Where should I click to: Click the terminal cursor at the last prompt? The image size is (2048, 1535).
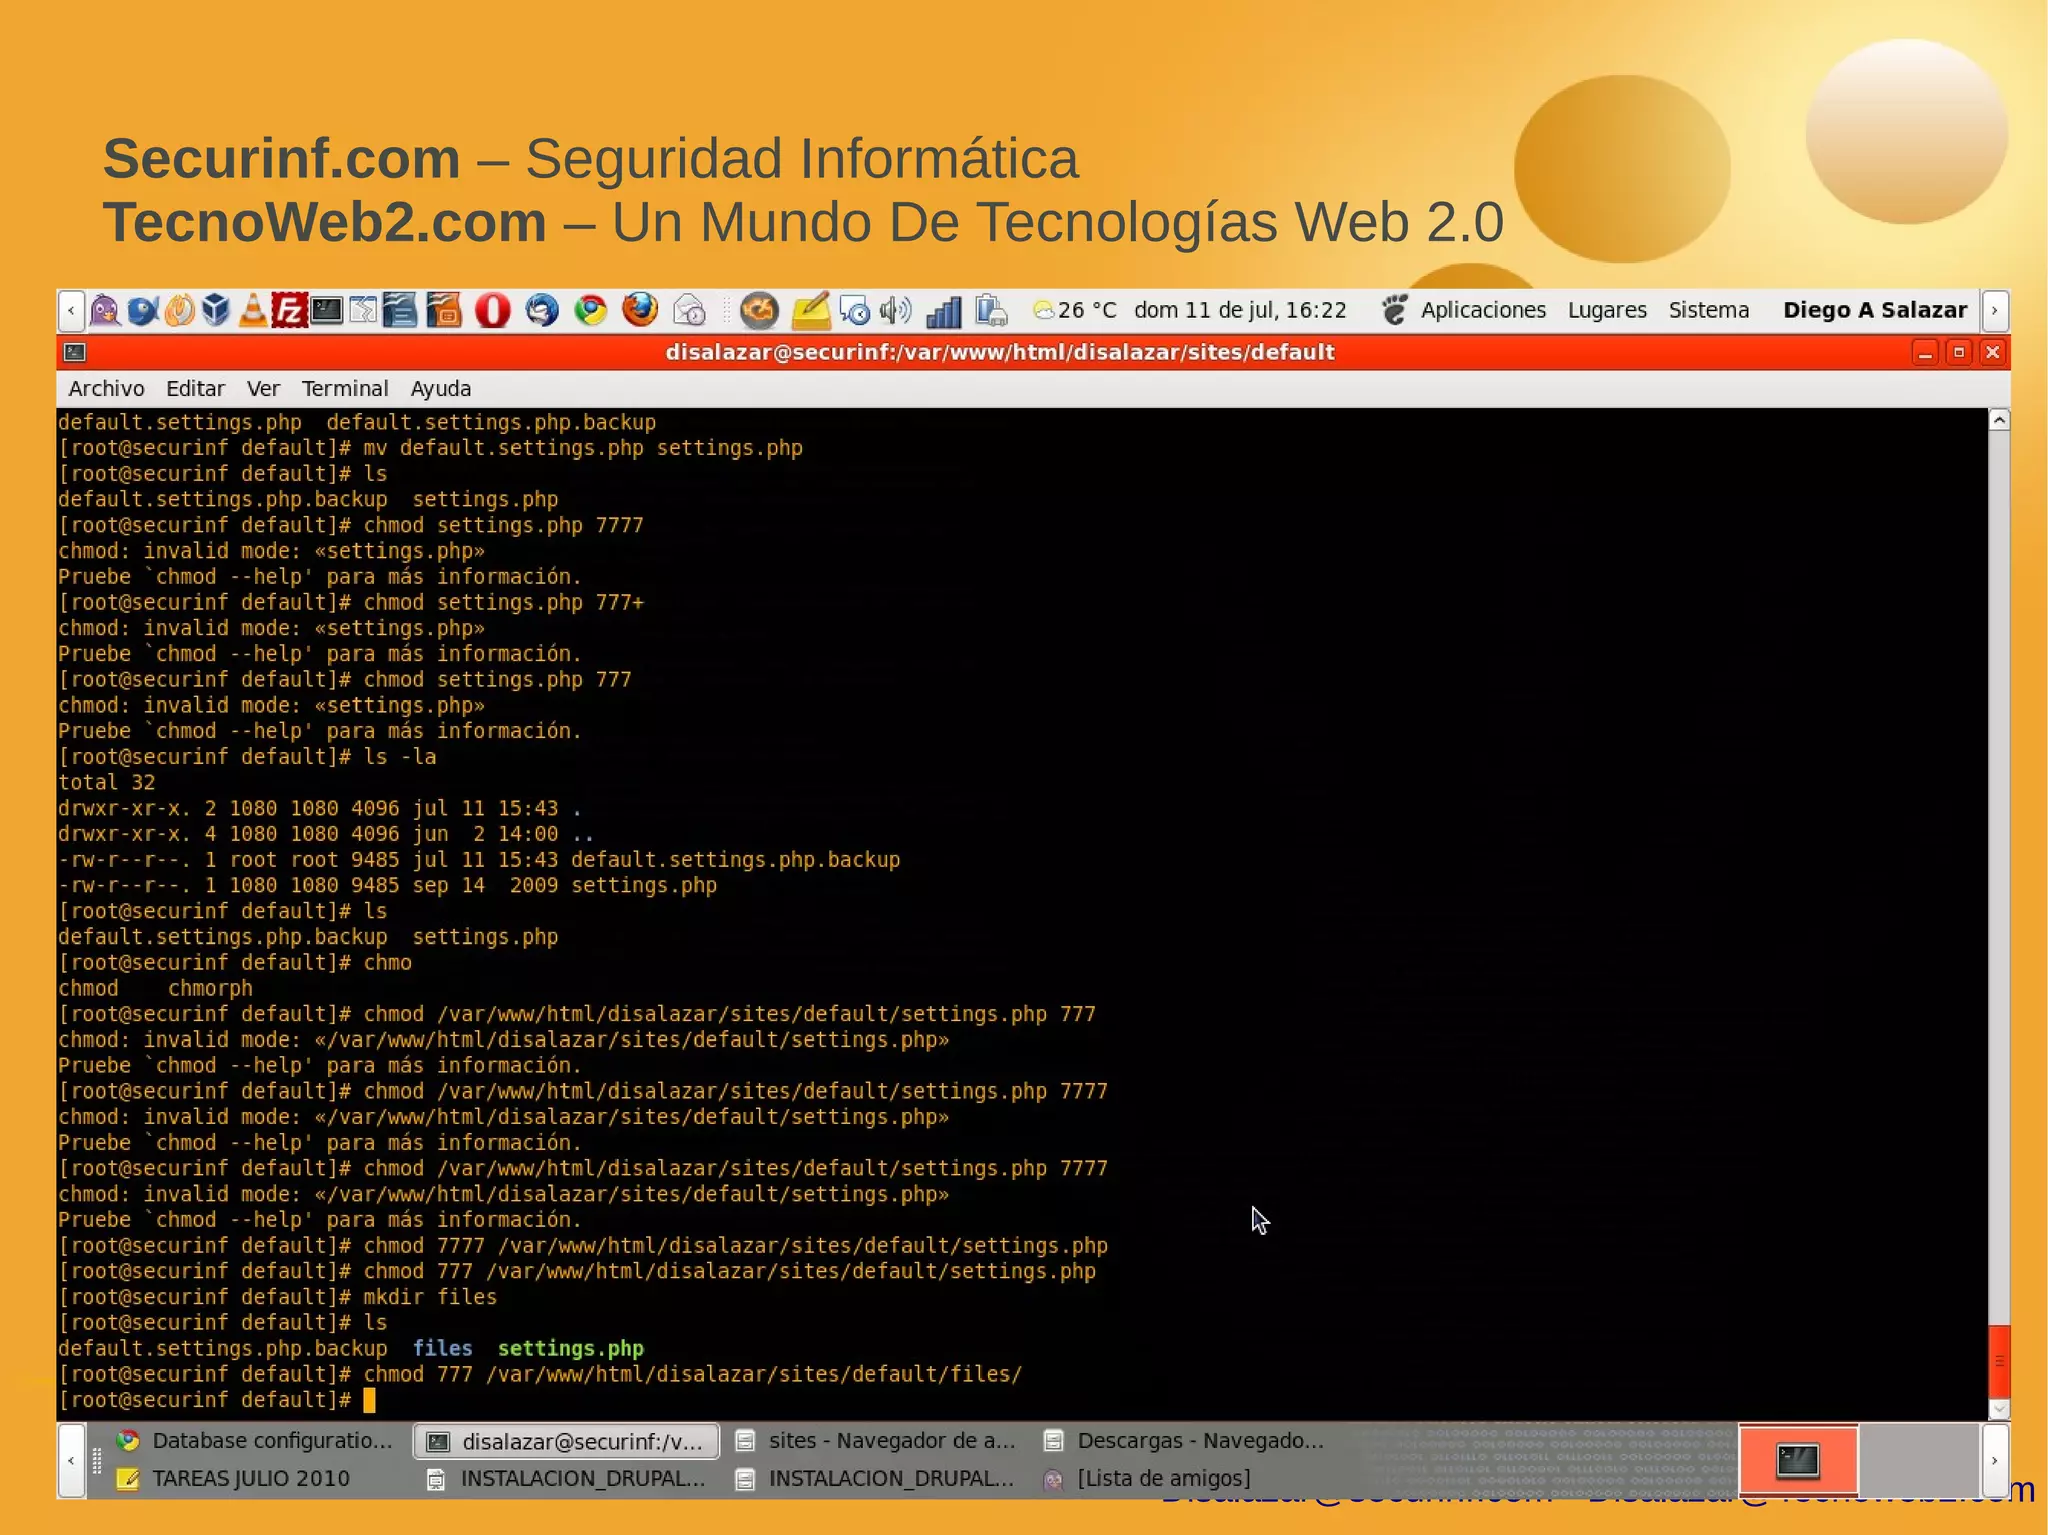coord(369,1400)
